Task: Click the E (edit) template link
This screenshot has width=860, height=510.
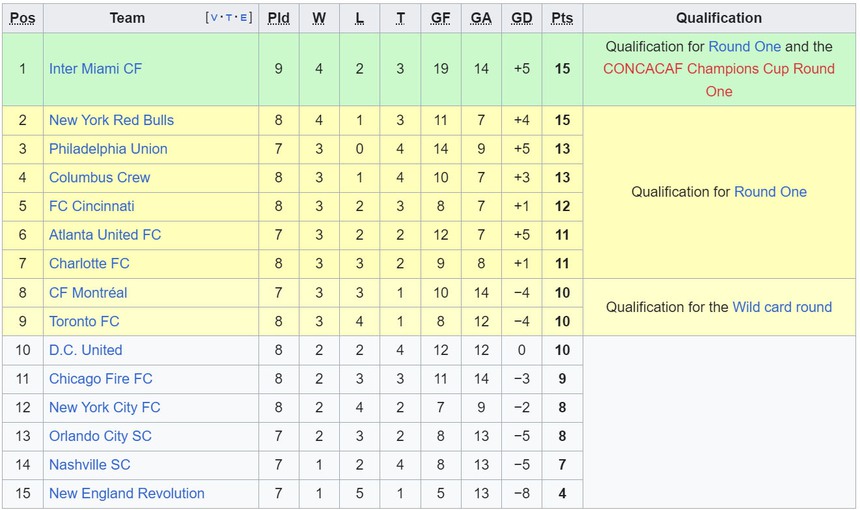Action: pos(243,18)
